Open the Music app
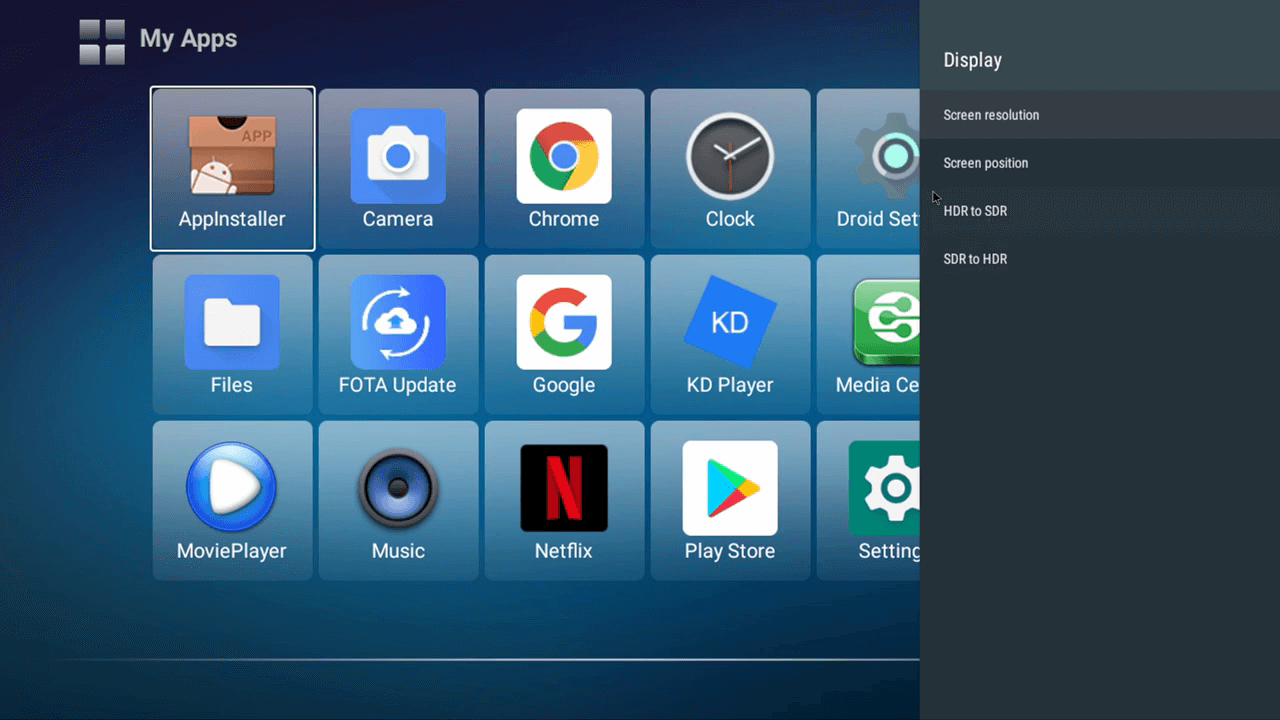Screen dimensions: 1280x720 (x=398, y=500)
